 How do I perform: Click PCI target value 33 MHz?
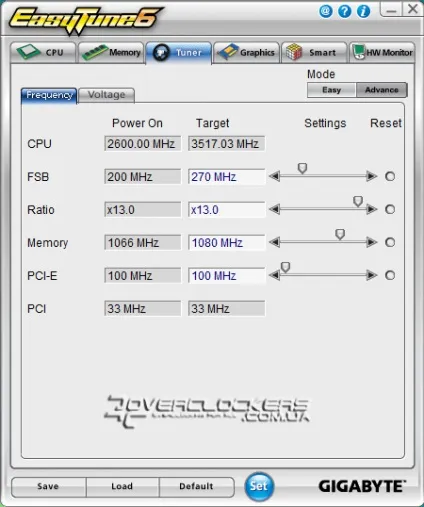click(x=227, y=309)
